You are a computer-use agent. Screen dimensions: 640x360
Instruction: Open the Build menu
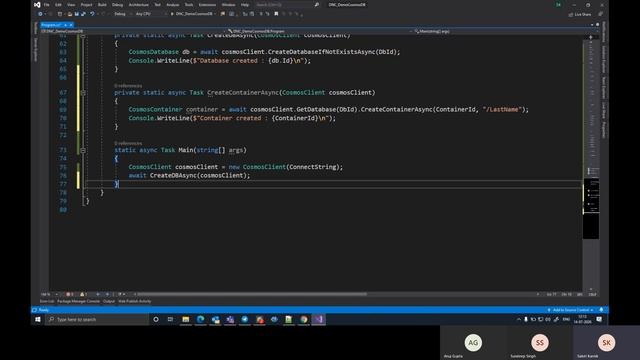102,5
